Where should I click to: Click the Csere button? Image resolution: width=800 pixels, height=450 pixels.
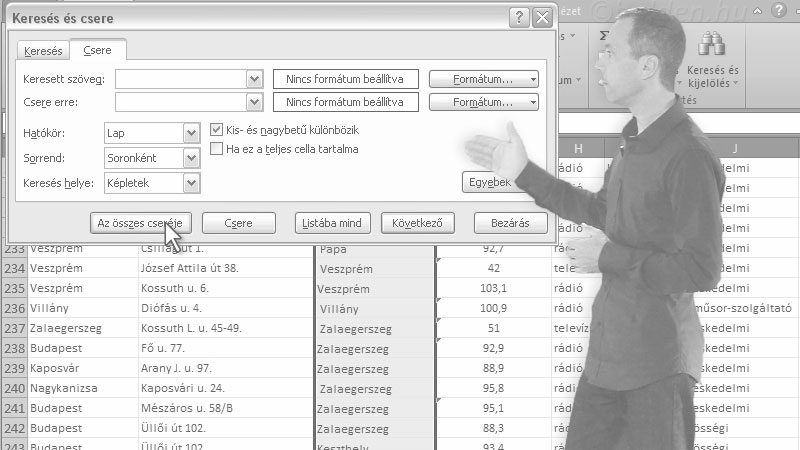tap(239, 223)
